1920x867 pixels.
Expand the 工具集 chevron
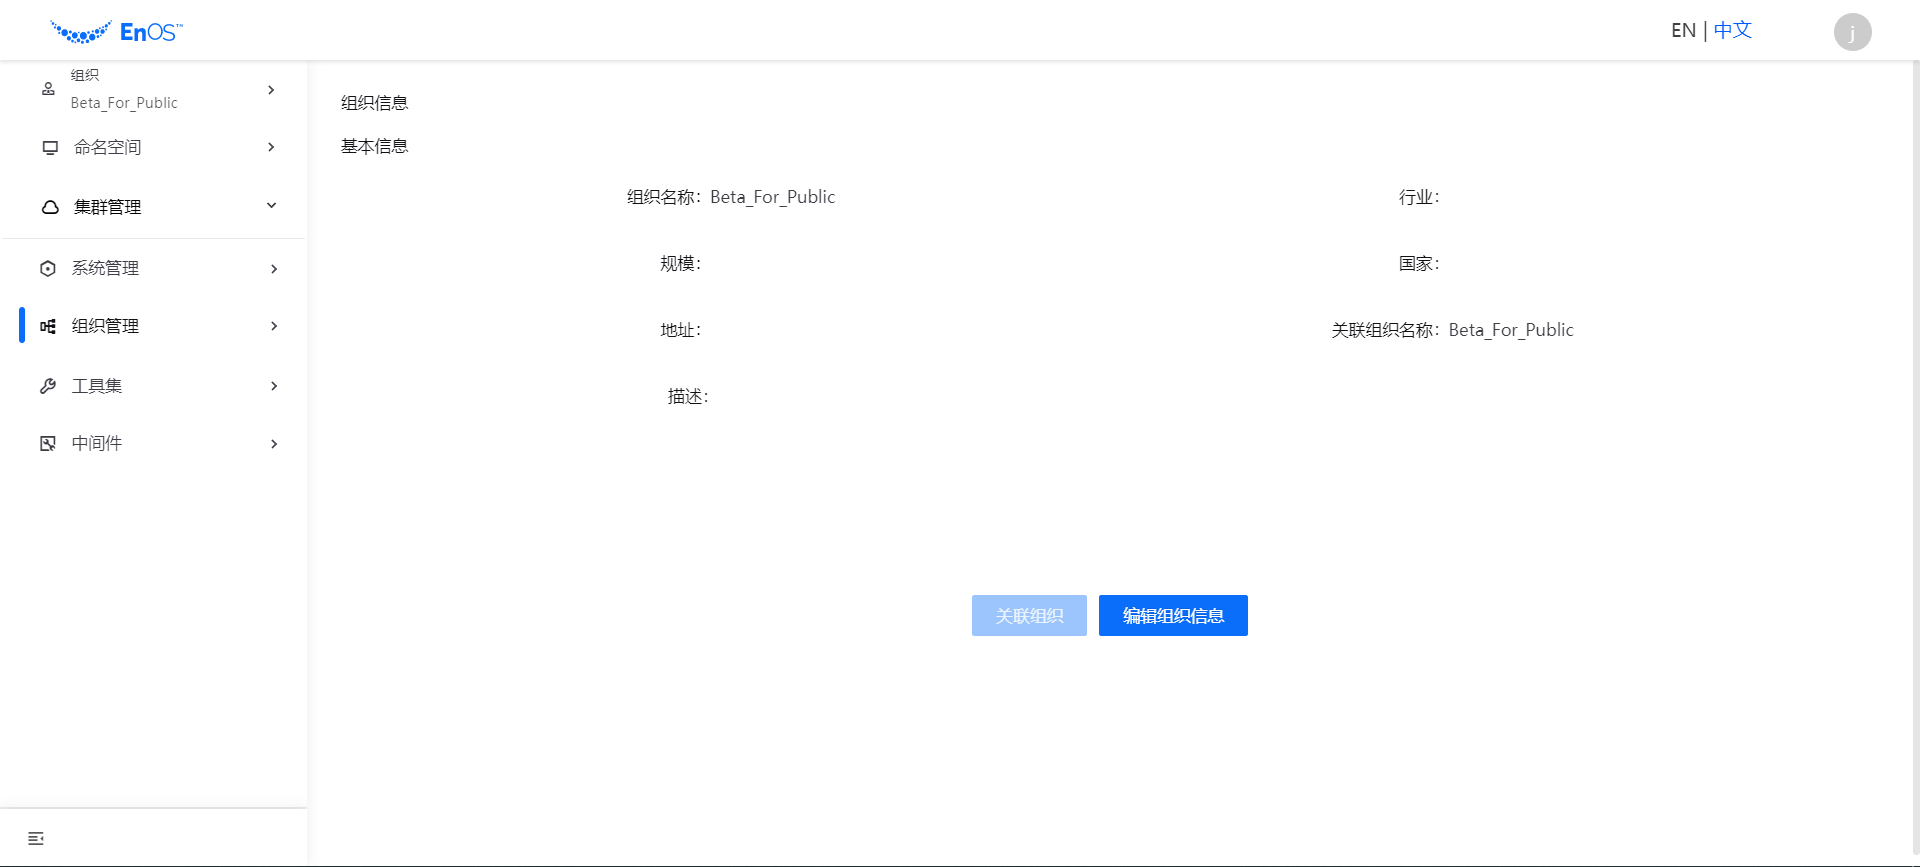tap(274, 386)
